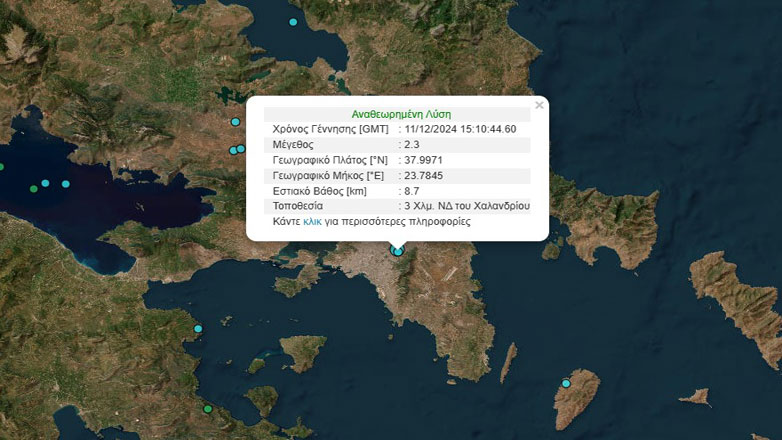This screenshot has width=782, height=440.
Task: Click the location text '3 Χλμ. ΝΔ του Χαλανδρίου'
Action: click(467, 206)
